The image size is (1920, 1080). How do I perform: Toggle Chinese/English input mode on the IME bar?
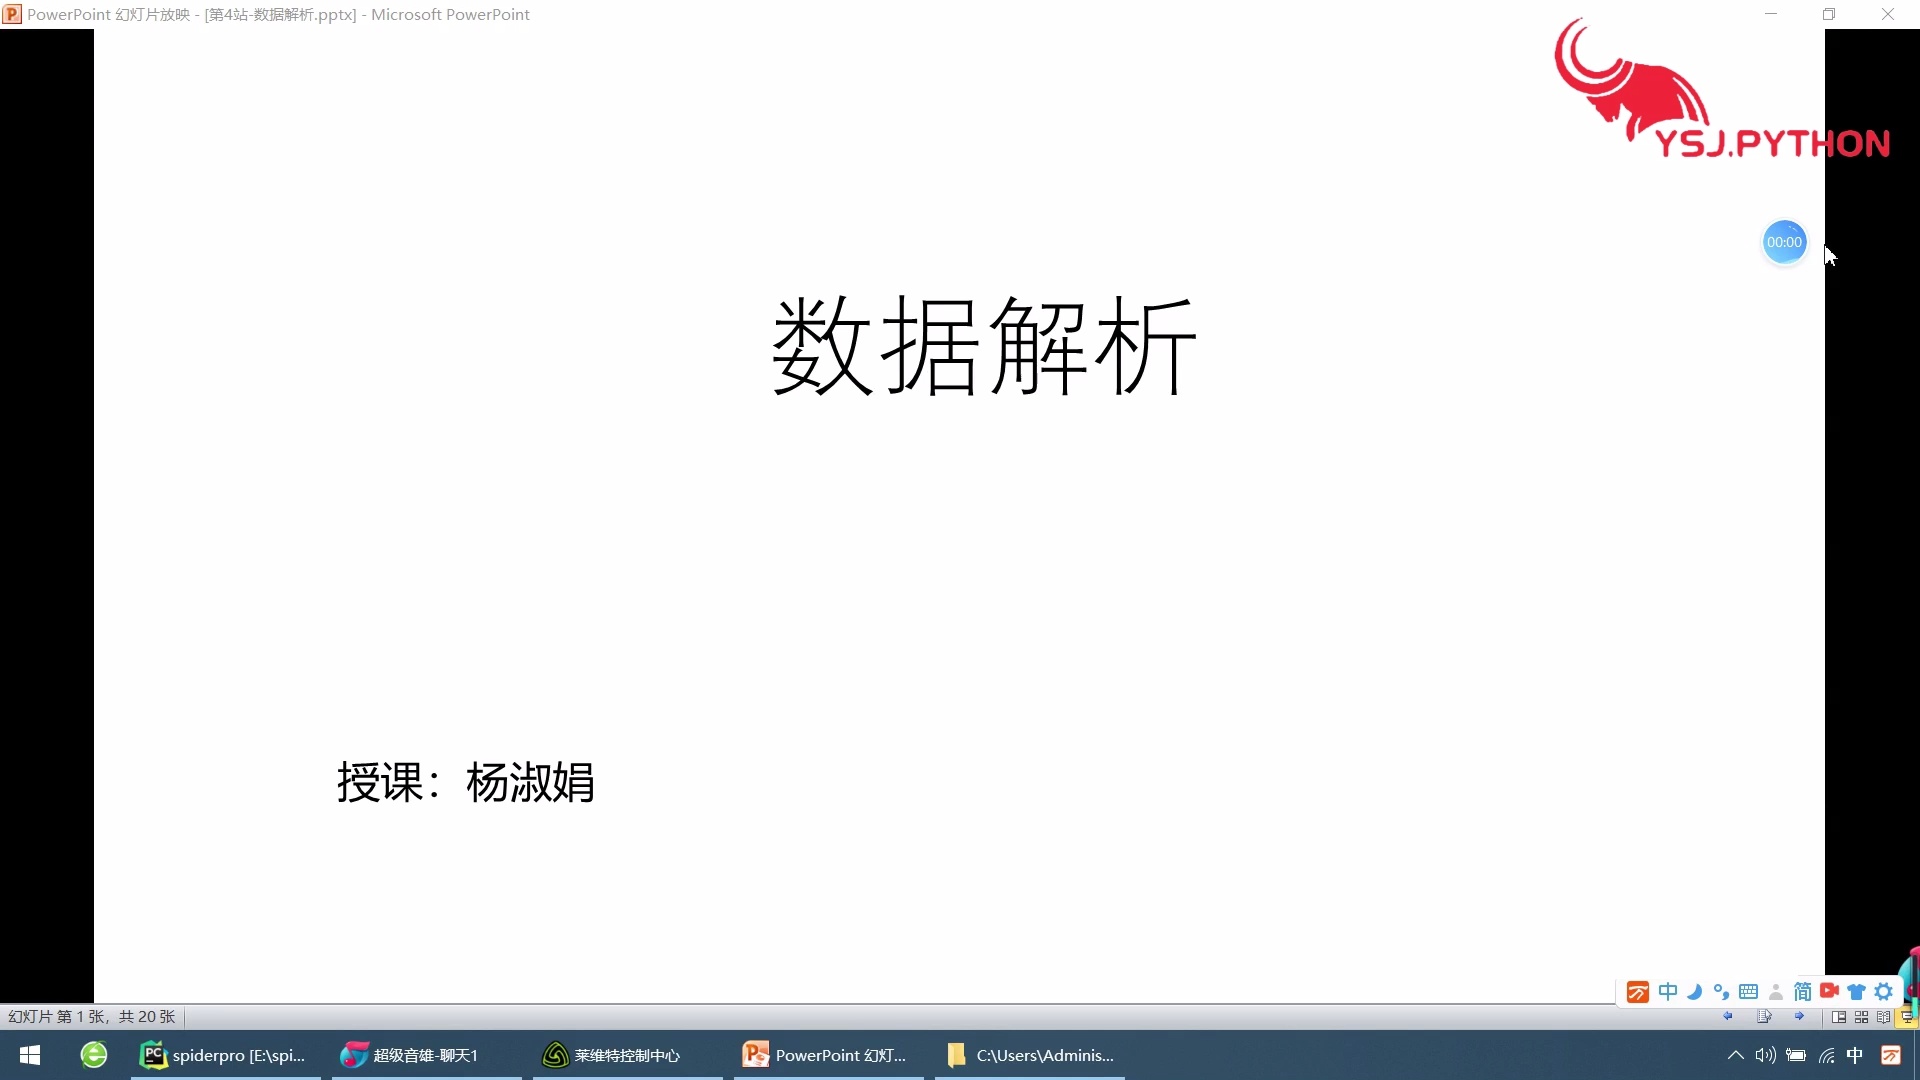[x=1668, y=992]
